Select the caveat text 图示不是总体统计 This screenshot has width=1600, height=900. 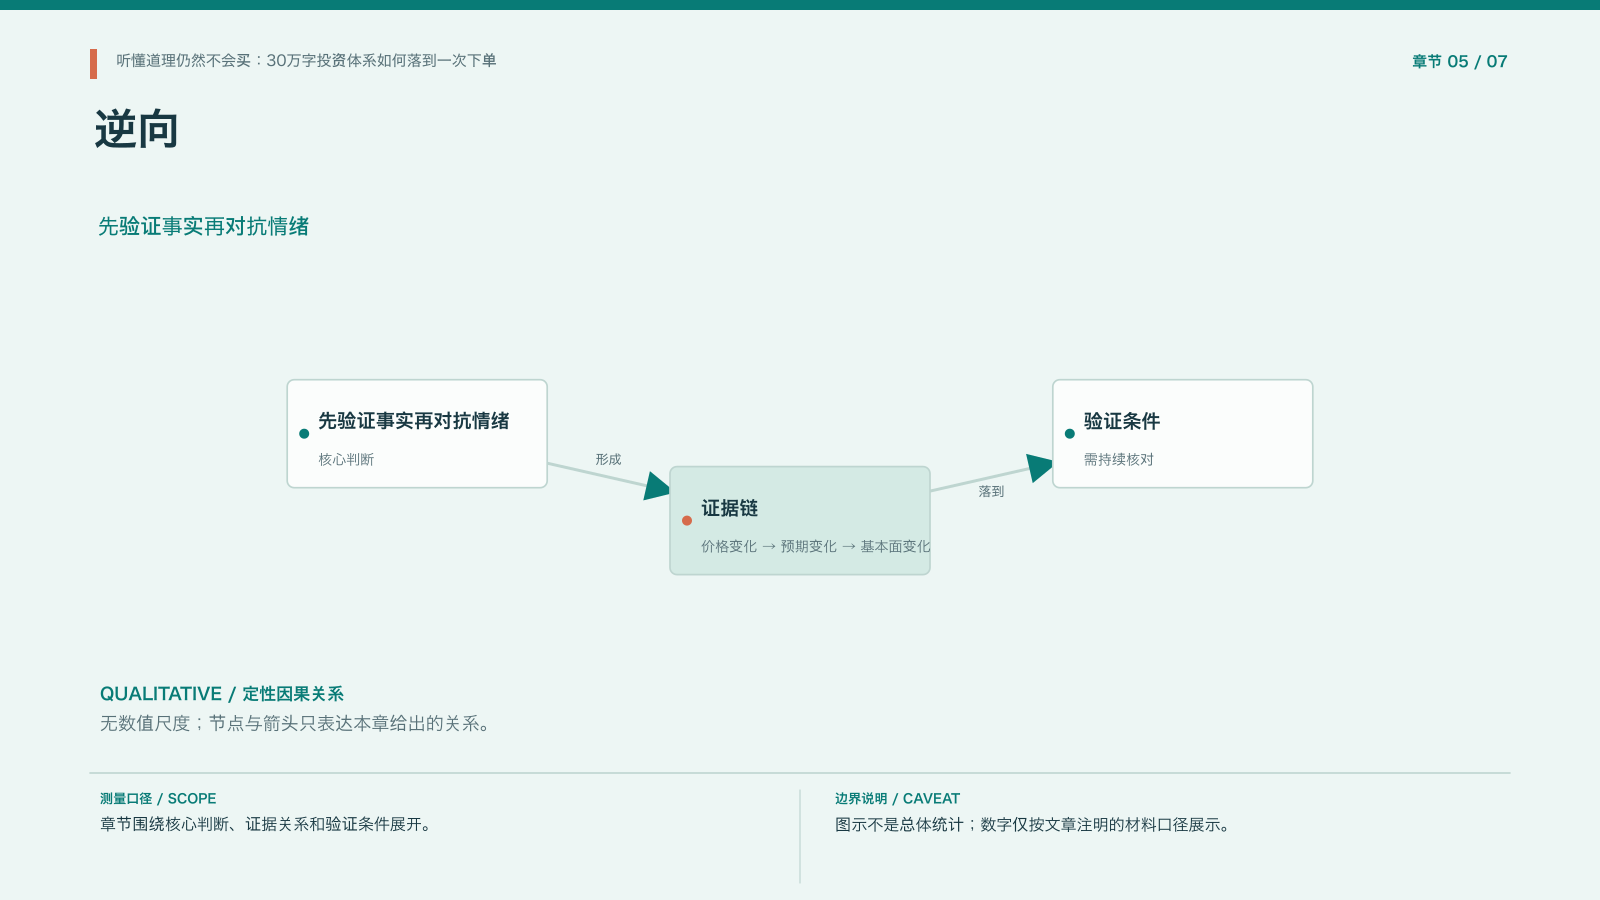(899, 825)
